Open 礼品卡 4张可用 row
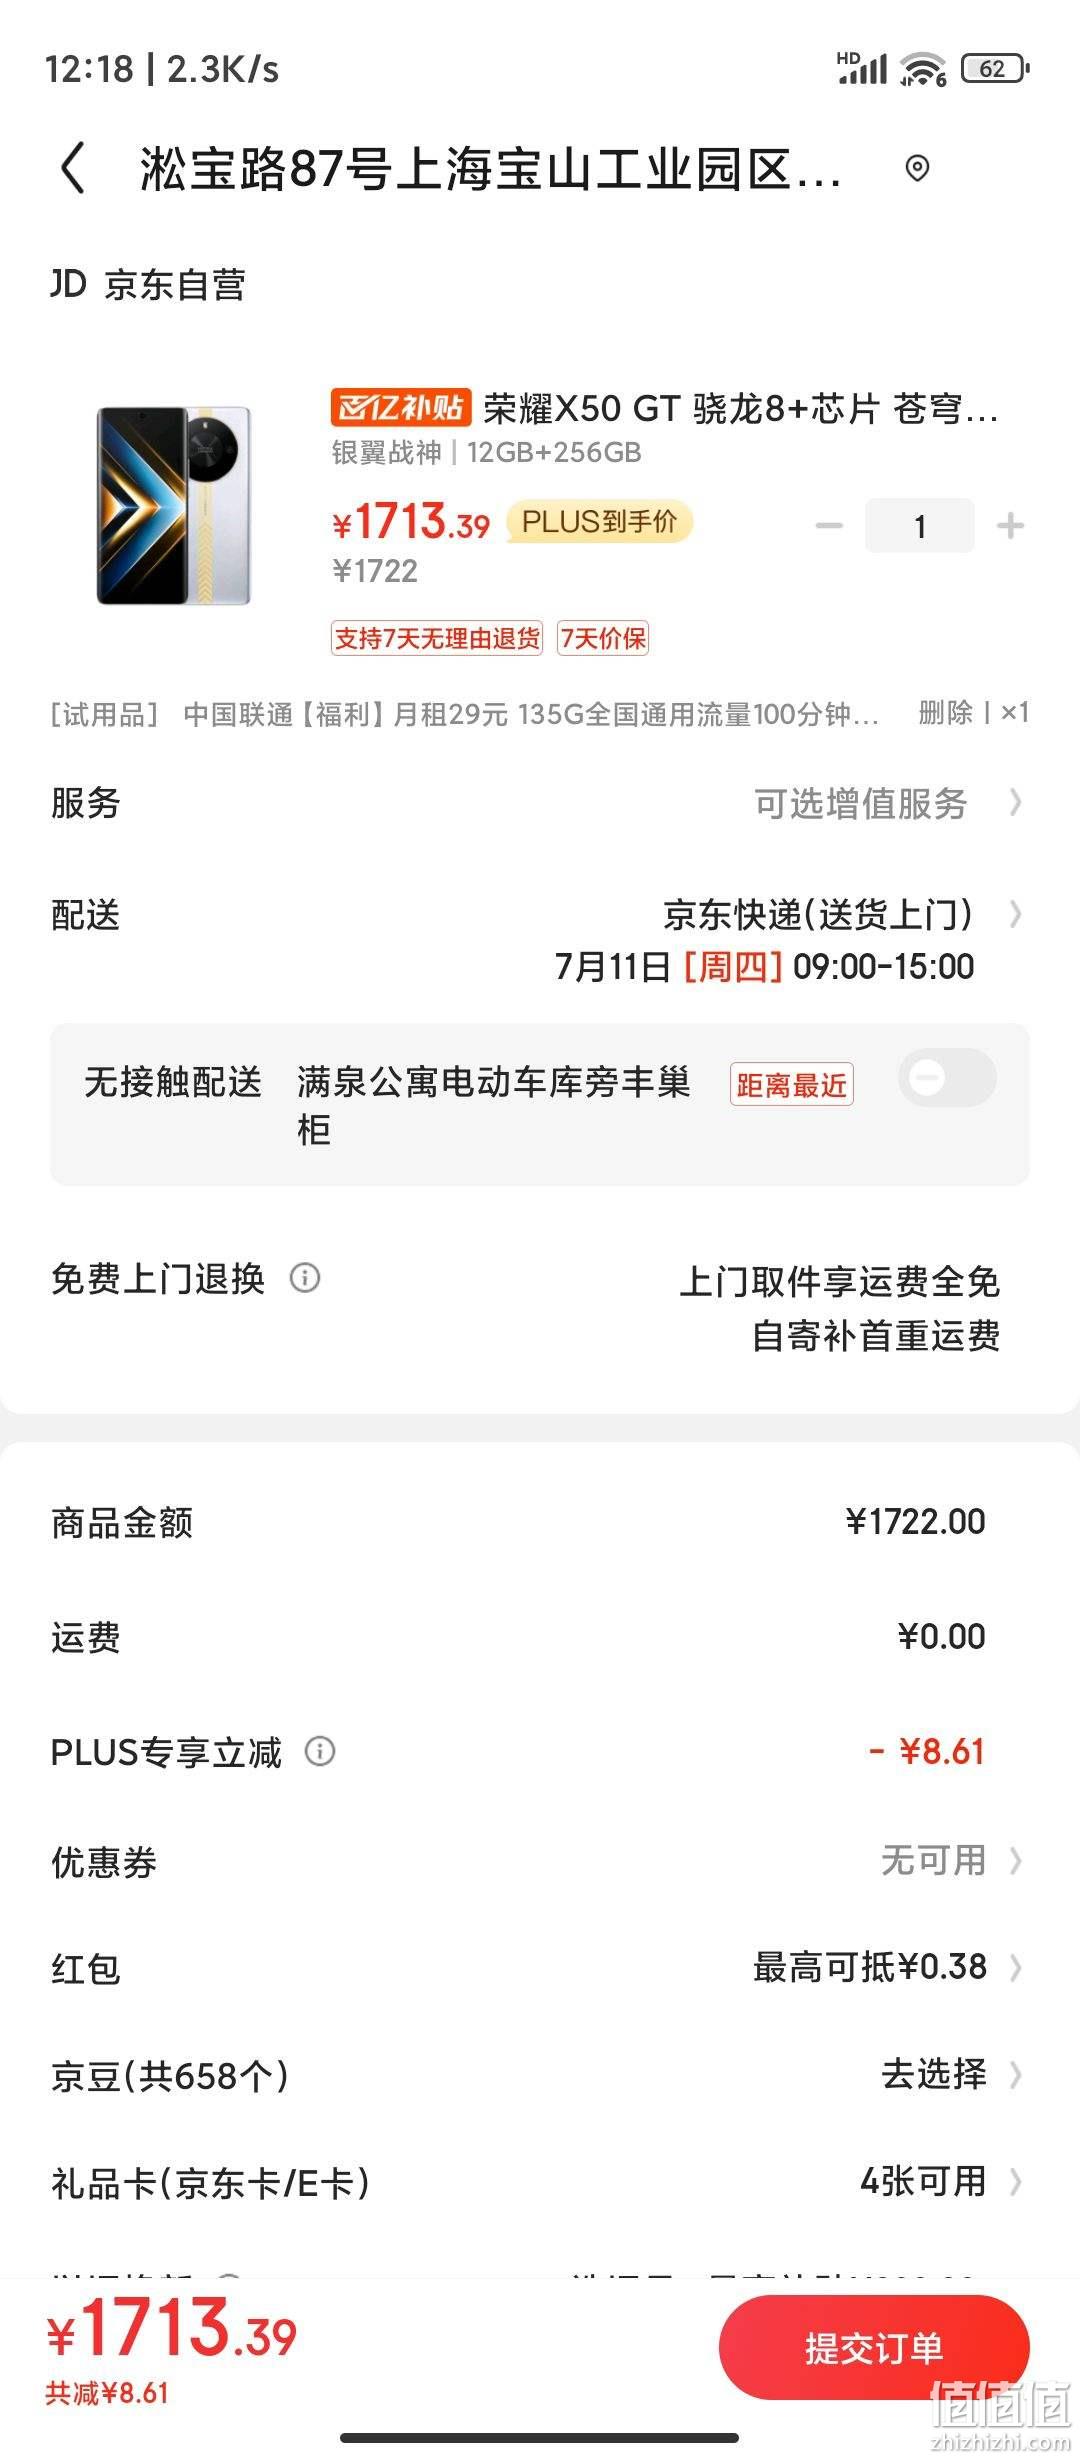 [540, 2182]
